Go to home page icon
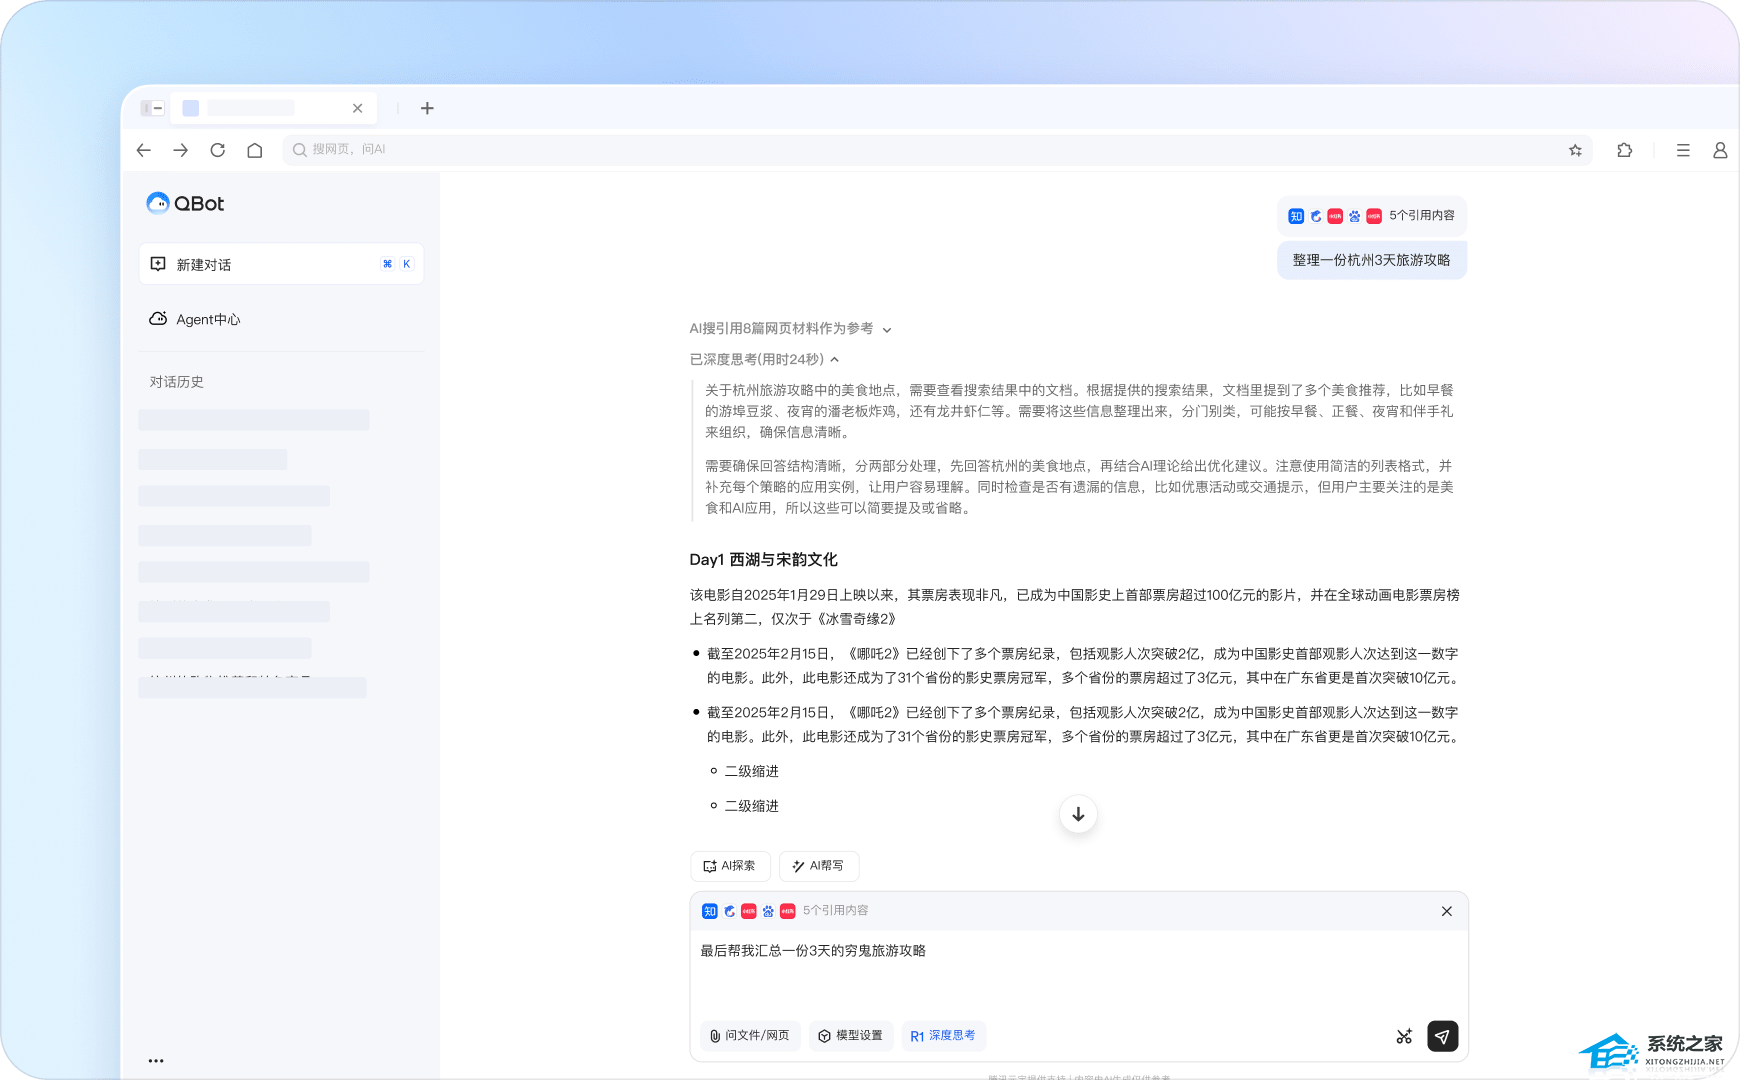 click(x=255, y=150)
